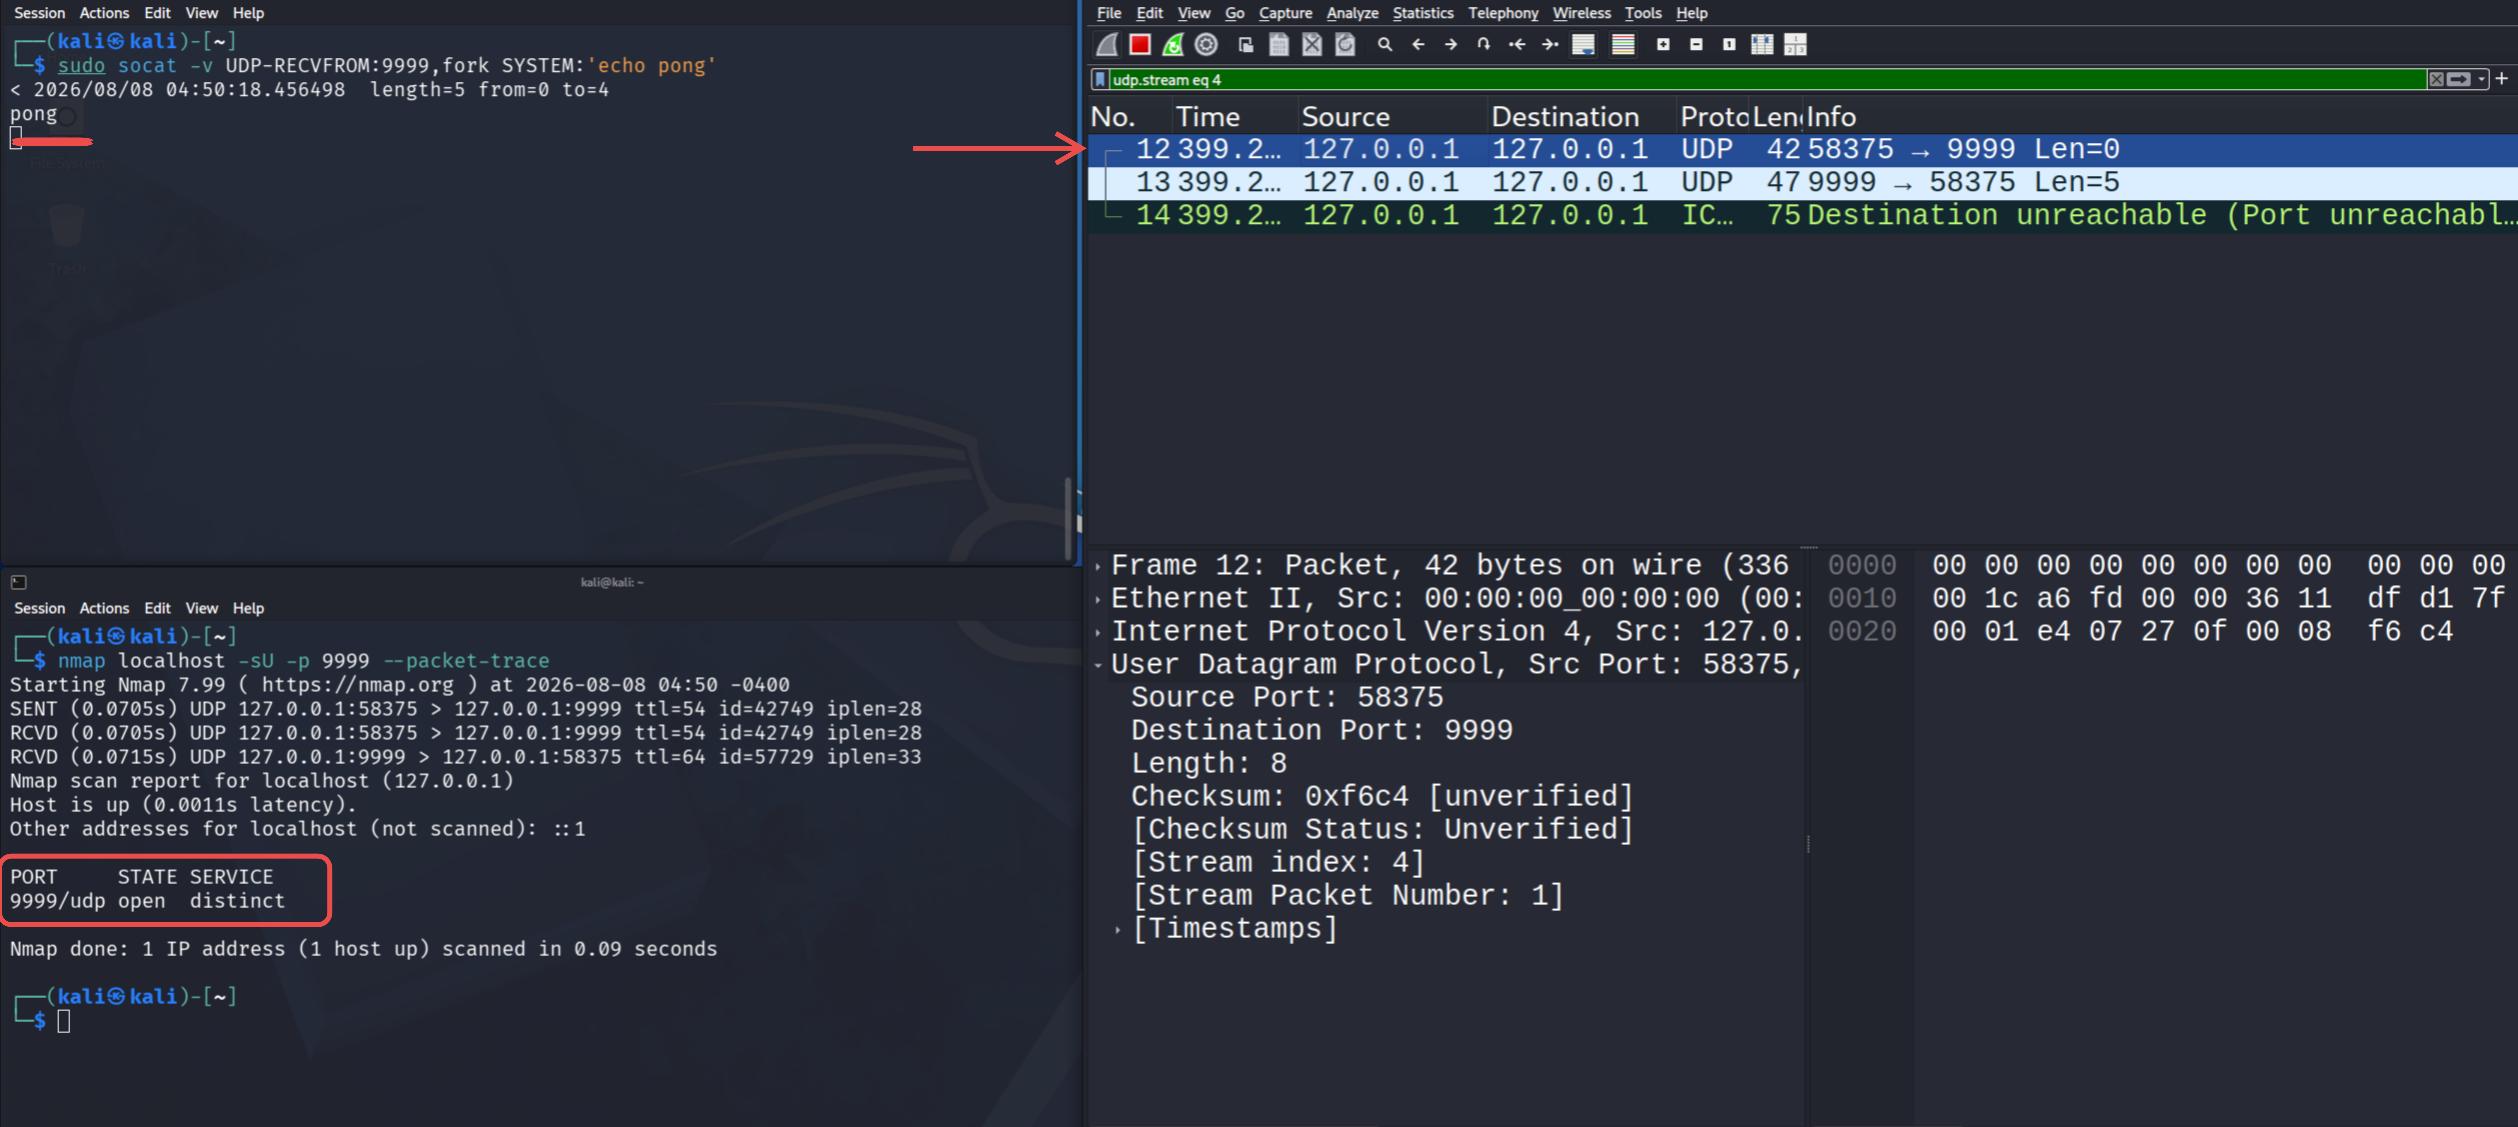Select the 'Destination Port: 9999' field
Viewport: 2518px width, 1127px height.
(1321, 731)
